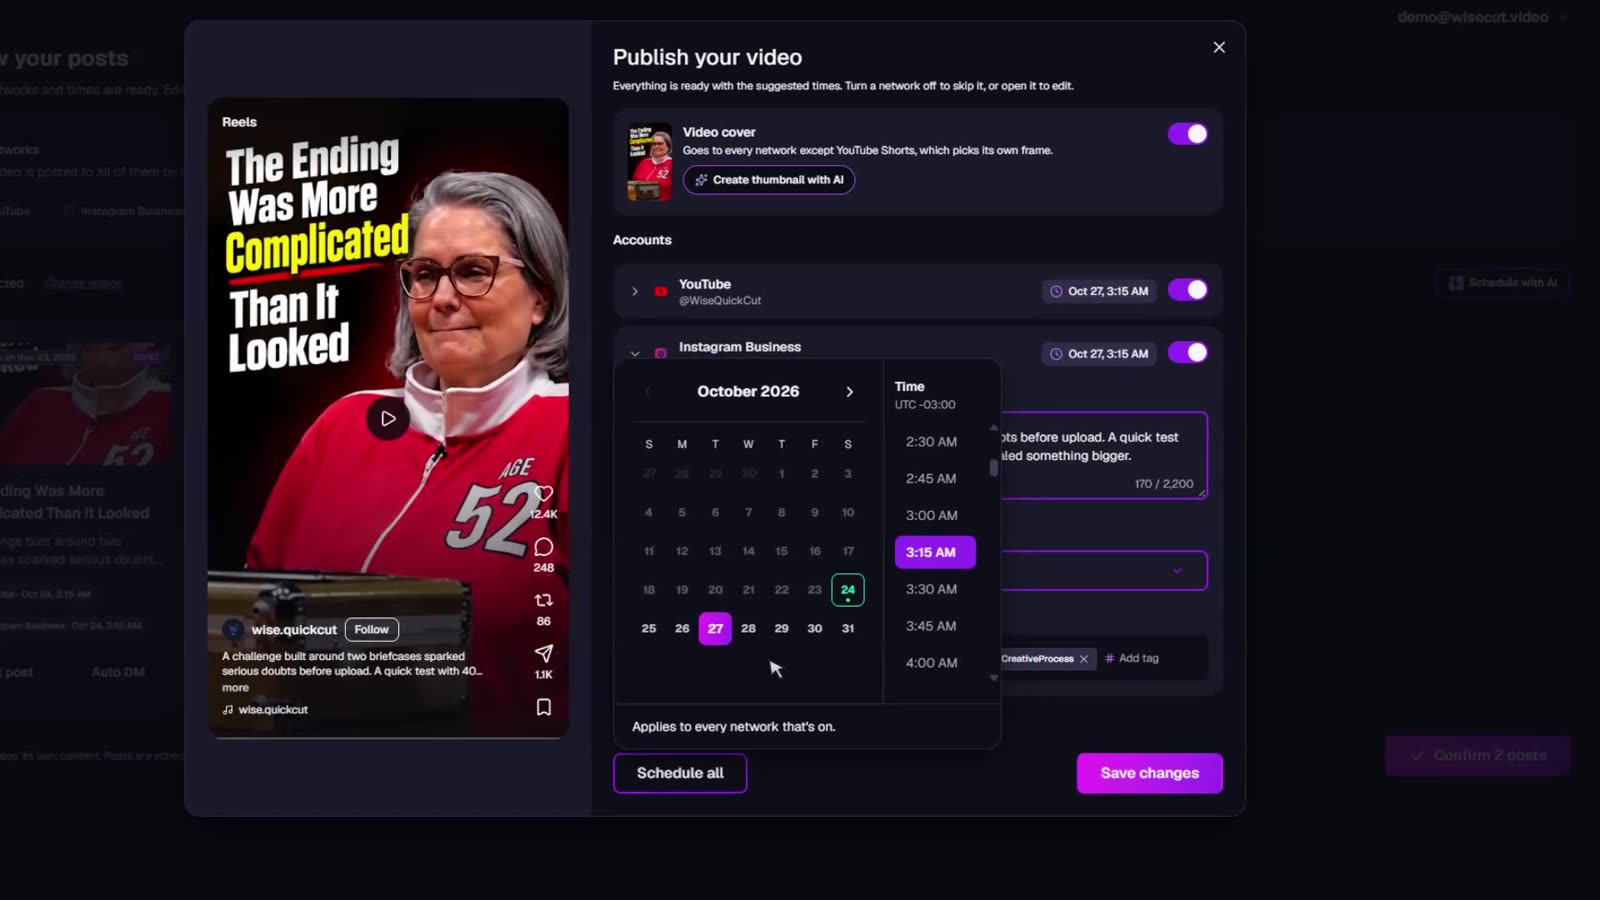
Task: Switch off Instagram Business toggle
Action: pyautogui.click(x=1188, y=352)
